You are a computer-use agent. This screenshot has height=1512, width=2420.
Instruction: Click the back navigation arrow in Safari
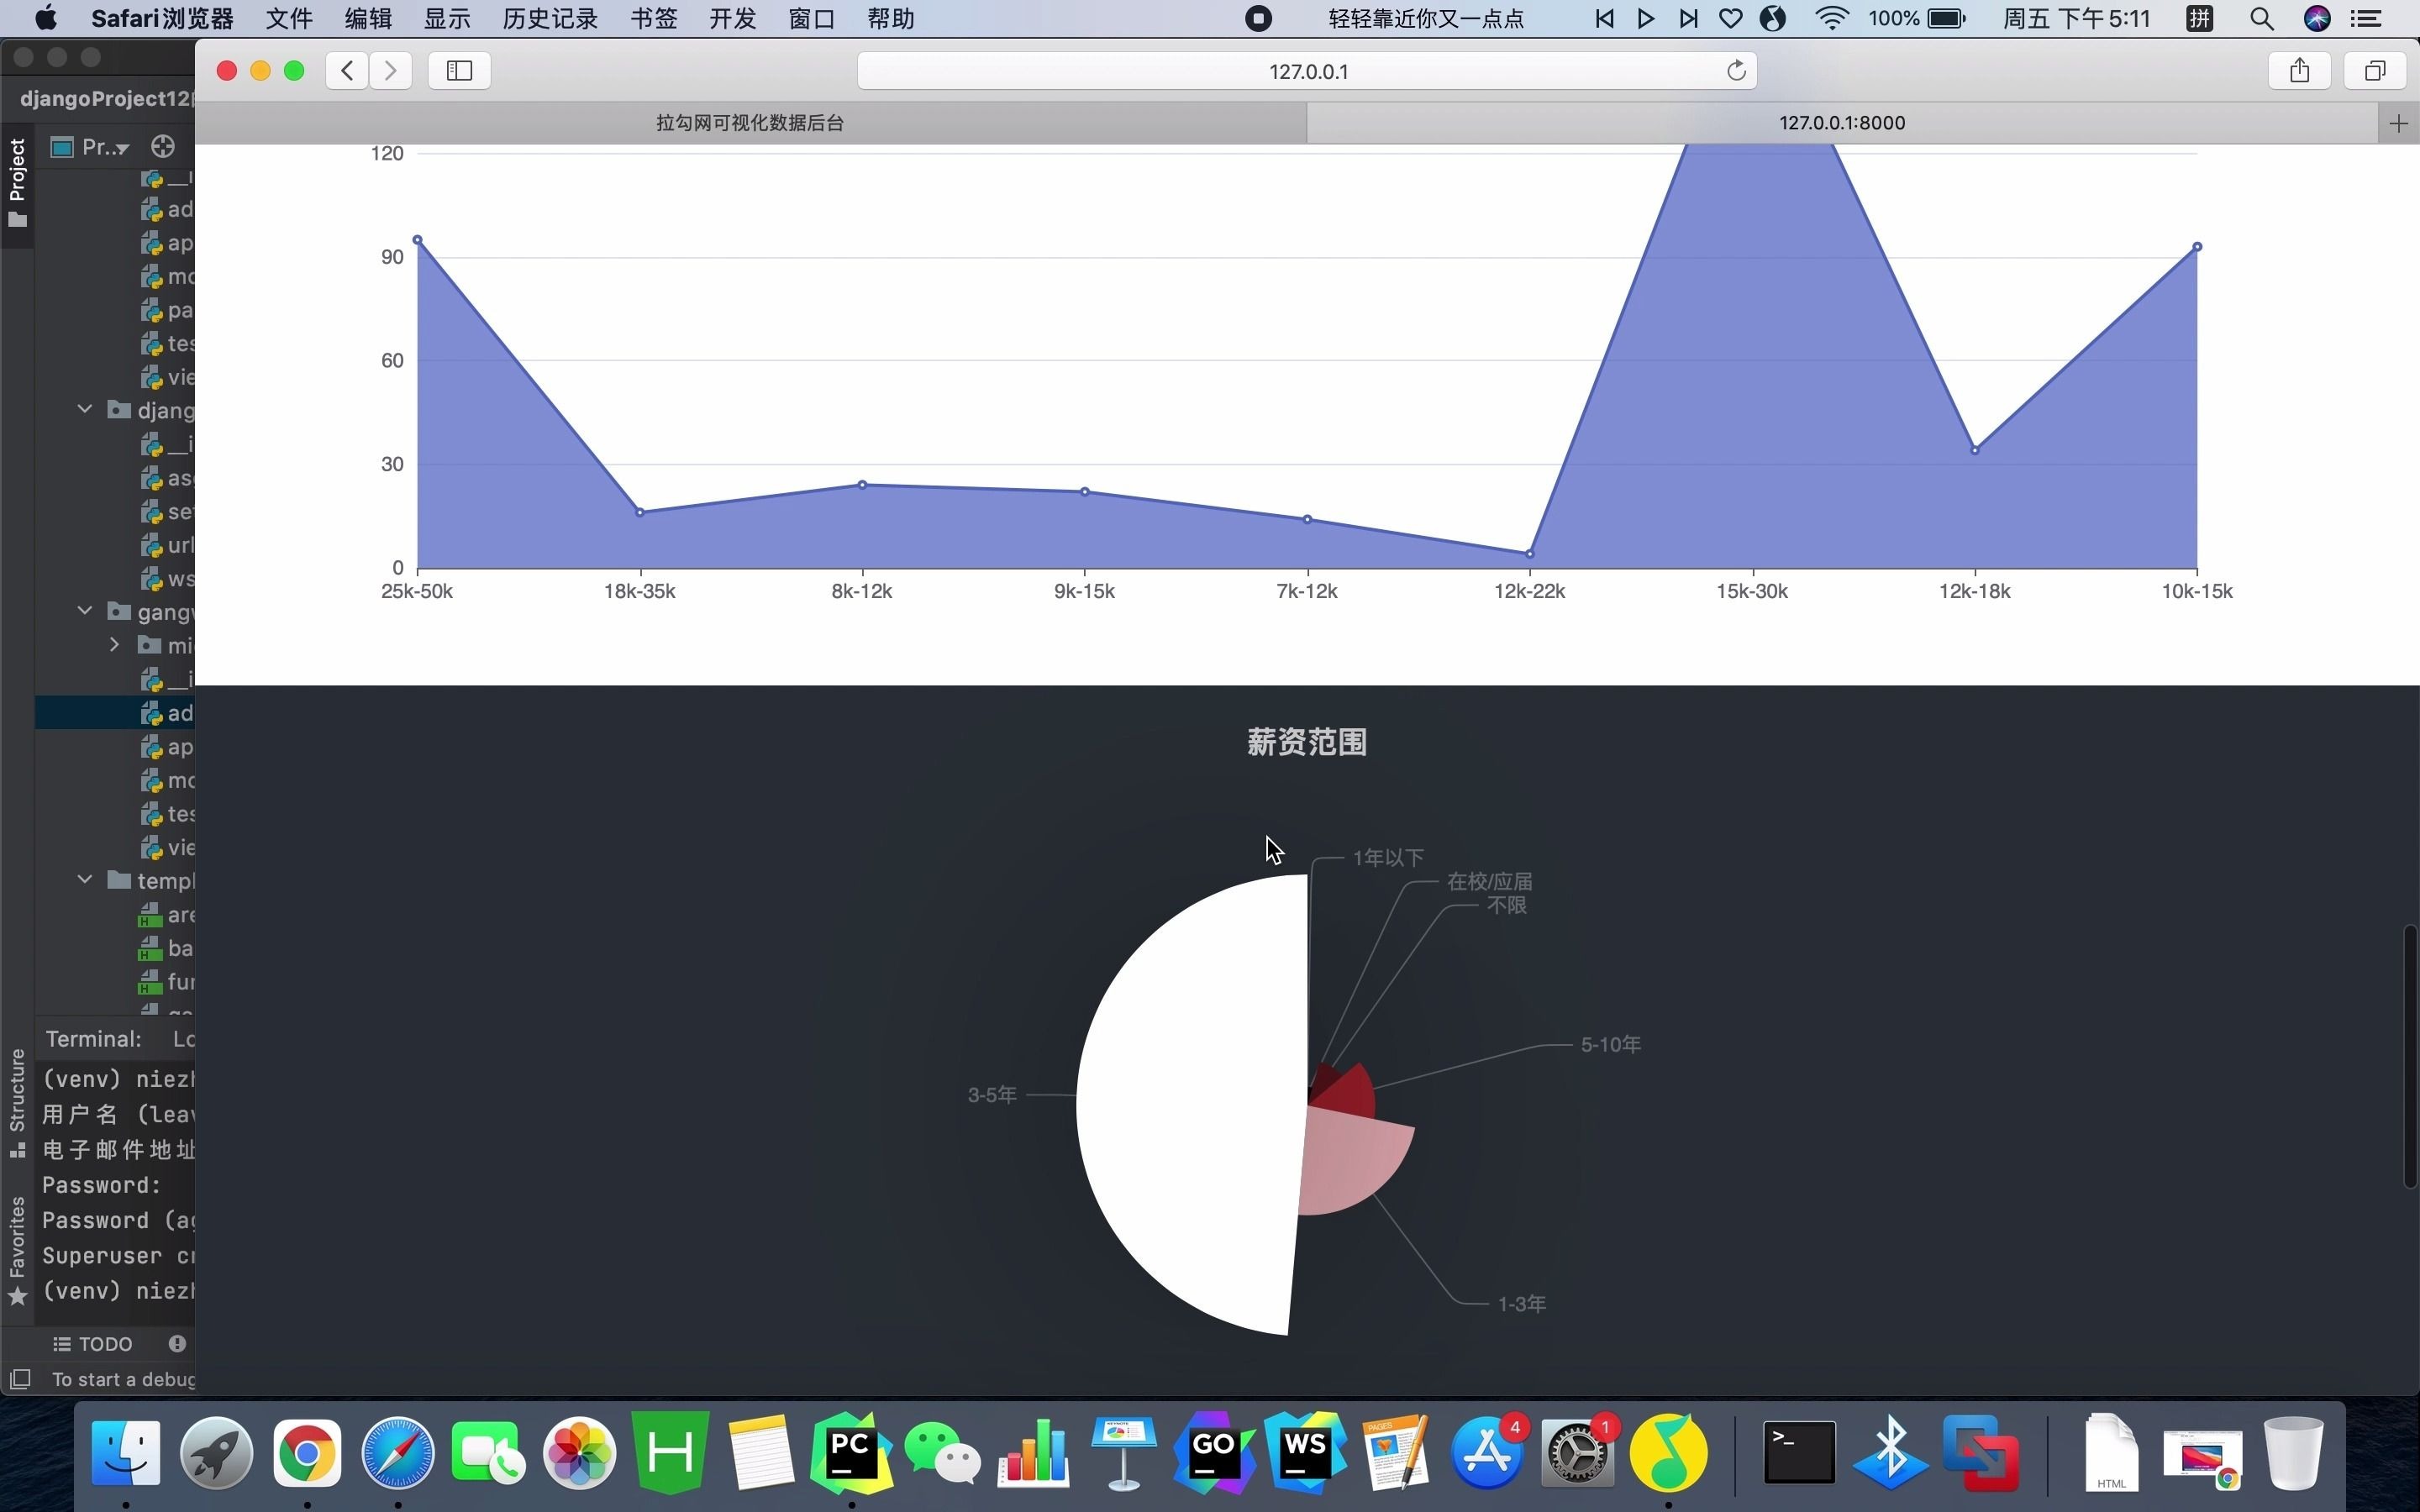pos(345,70)
